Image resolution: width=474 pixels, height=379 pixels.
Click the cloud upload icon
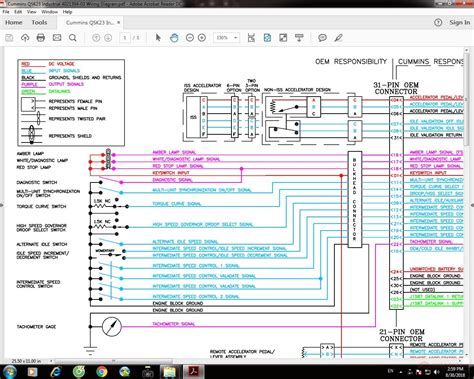pyautogui.click(x=25, y=38)
